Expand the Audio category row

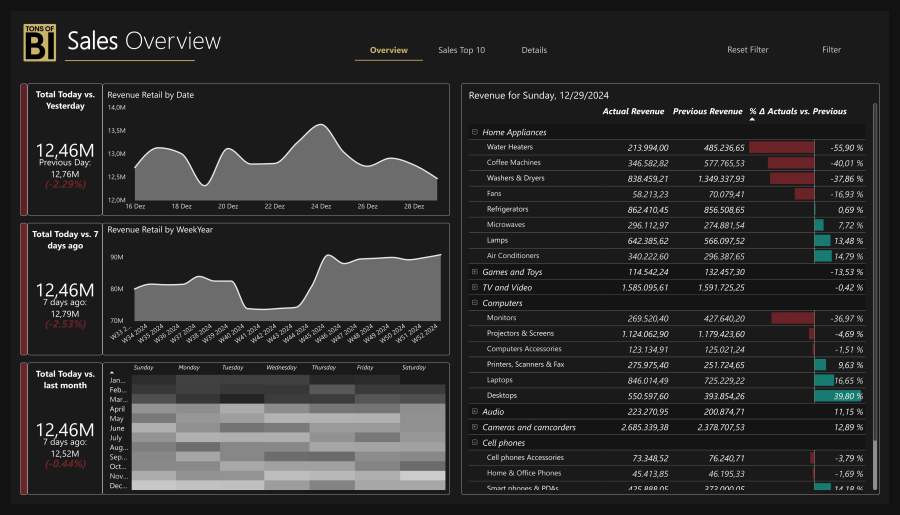point(475,411)
